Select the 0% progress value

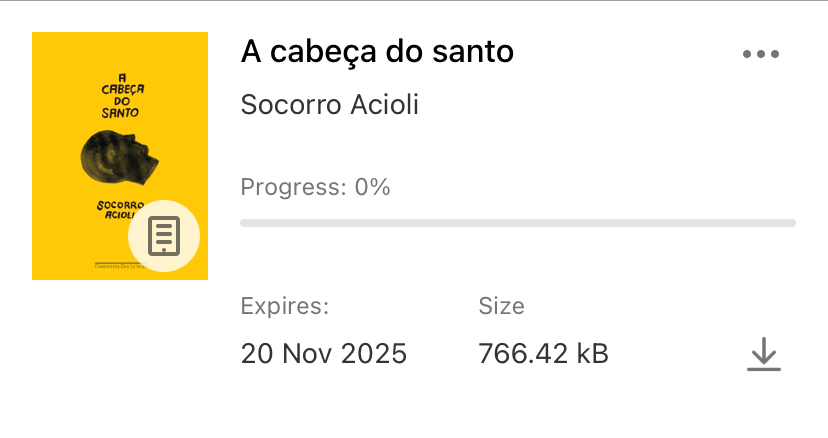pyautogui.click(x=372, y=187)
